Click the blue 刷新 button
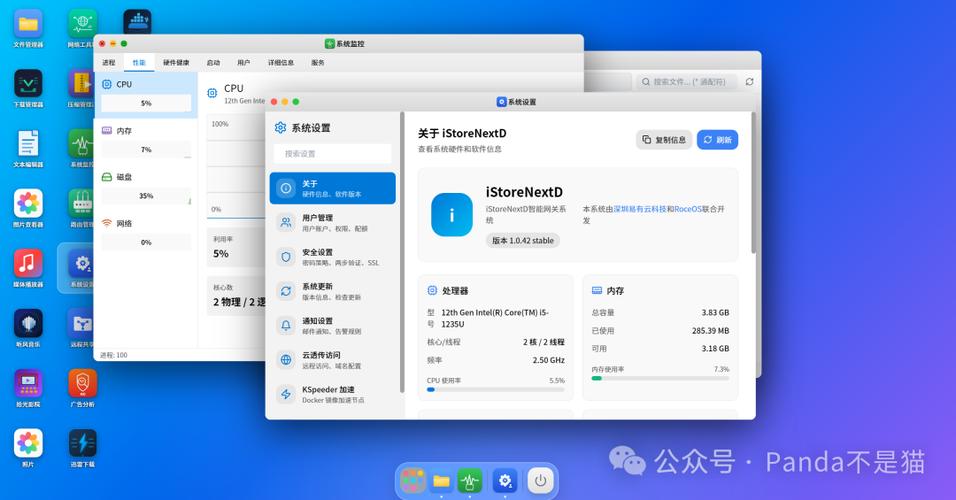This screenshot has width=956, height=500. click(718, 140)
